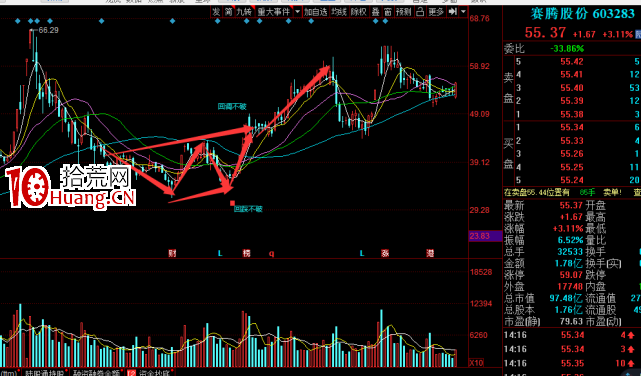Click the 外盘 value 17748
The height and width of the screenshot is (376, 641).
(570, 286)
